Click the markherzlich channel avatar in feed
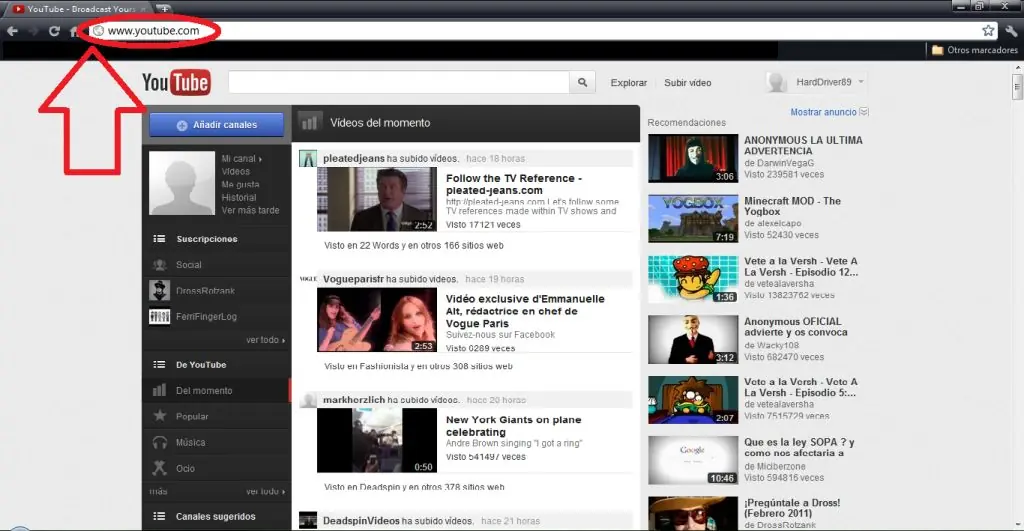 pos(308,400)
